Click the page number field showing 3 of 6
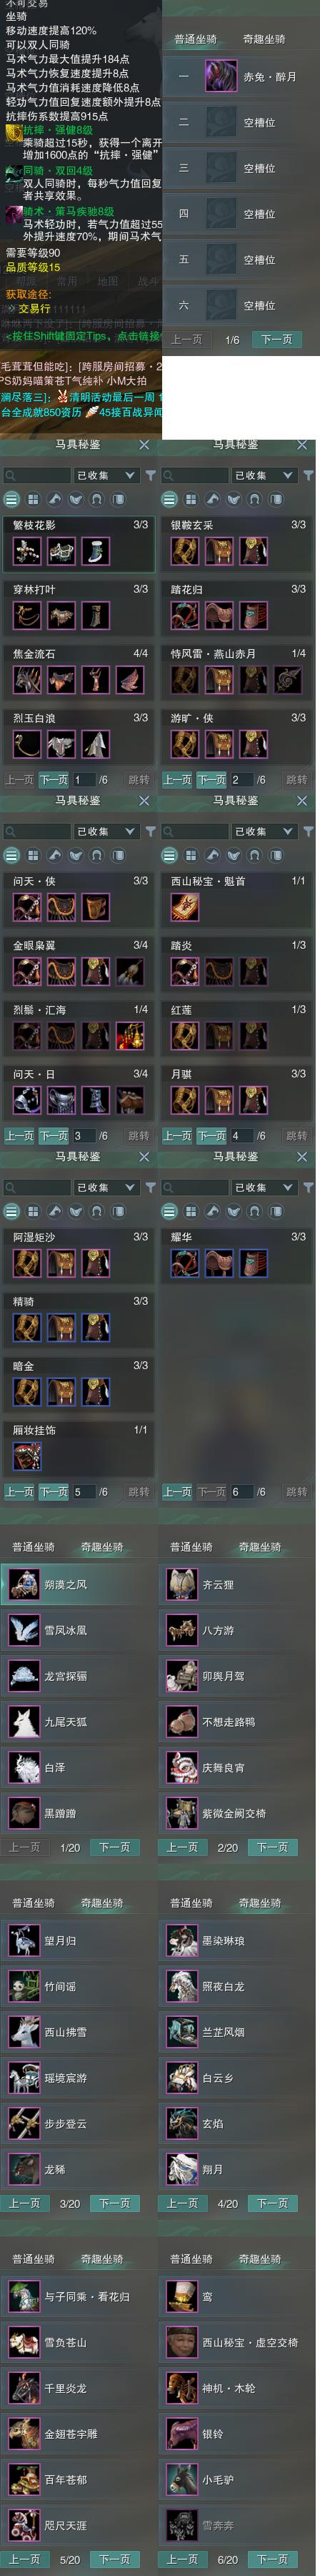Image resolution: width=320 pixels, height=2576 pixels. [82, 1135]
